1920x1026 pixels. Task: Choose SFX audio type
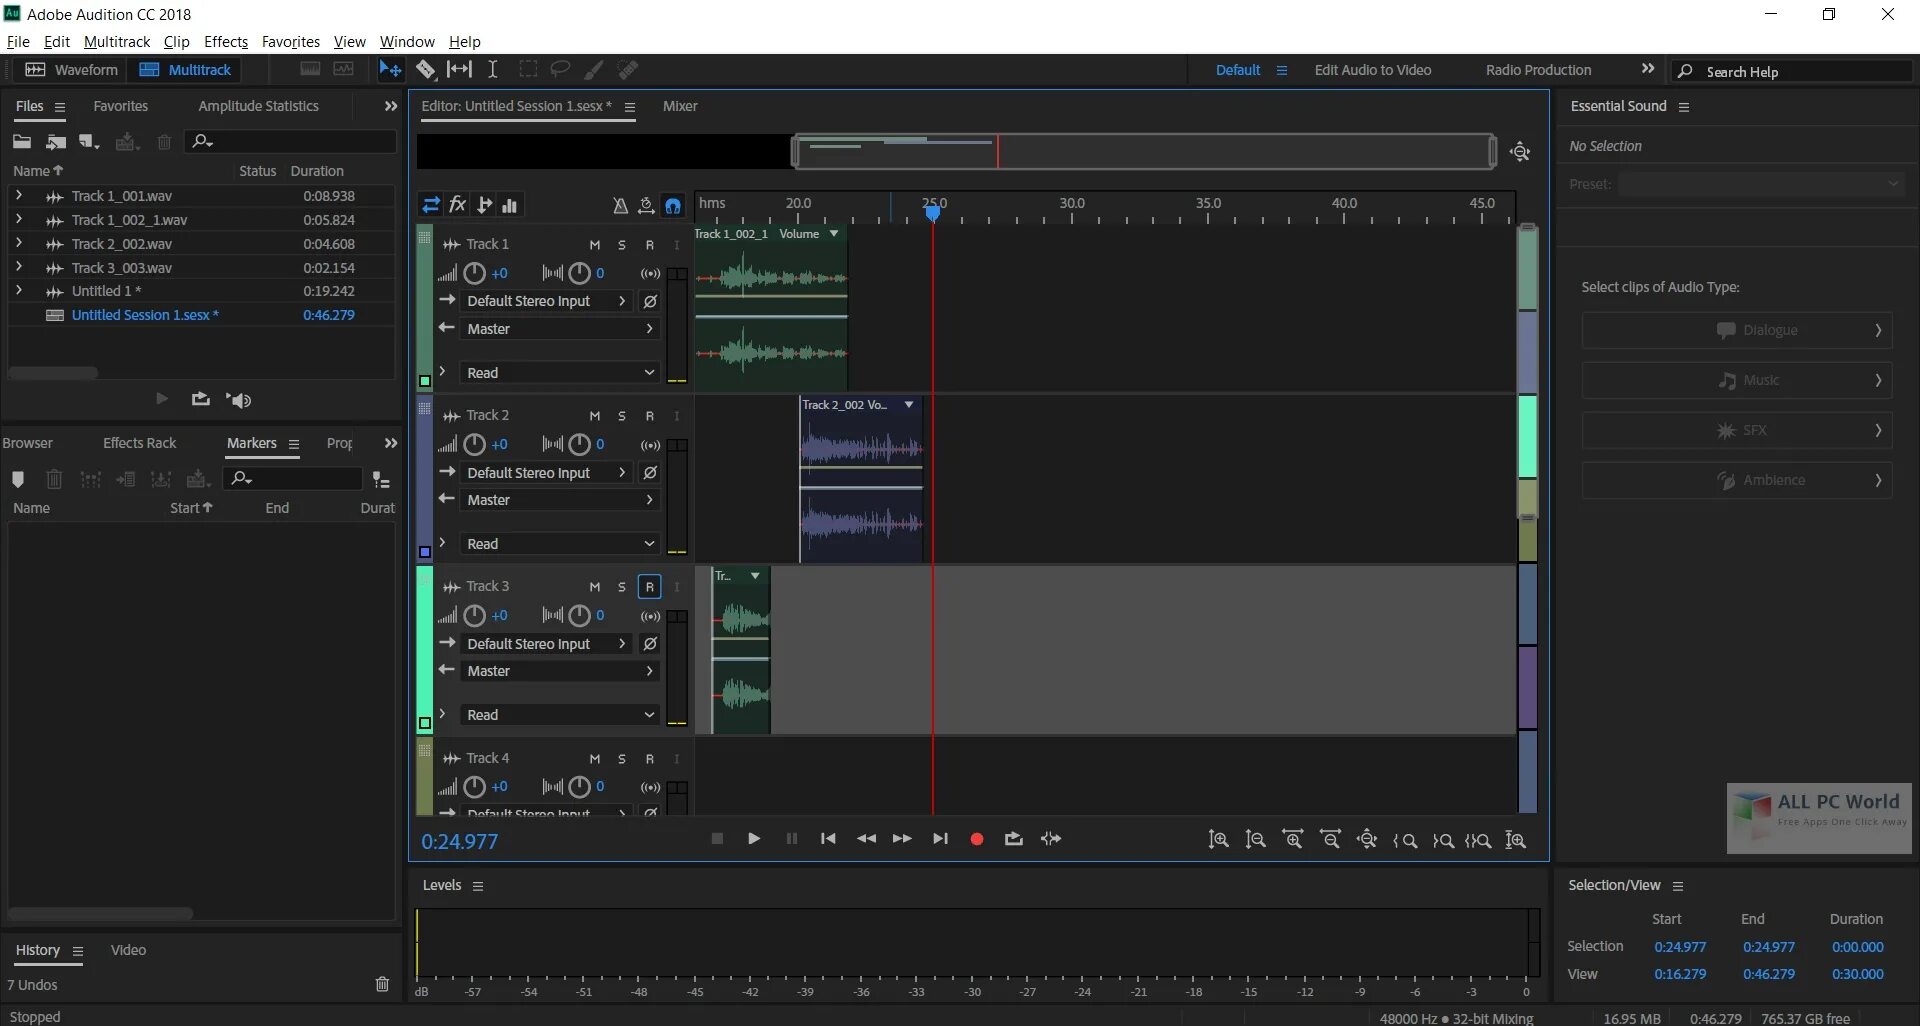[1737, 430]
